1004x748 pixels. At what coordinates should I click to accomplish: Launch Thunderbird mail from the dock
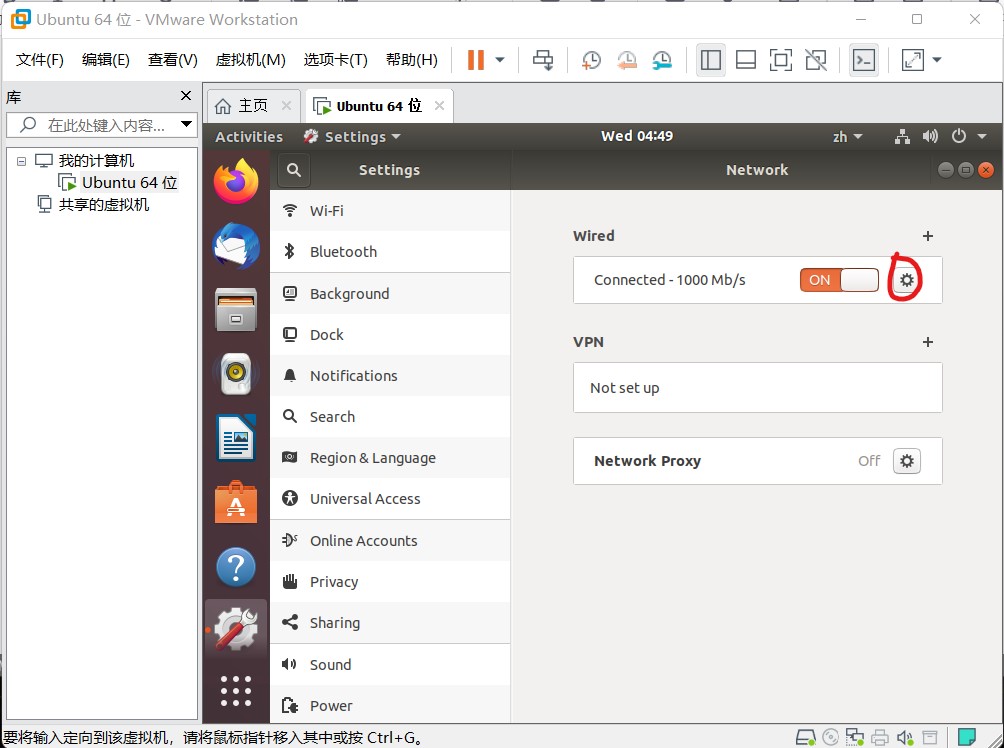tap(236, 246)
